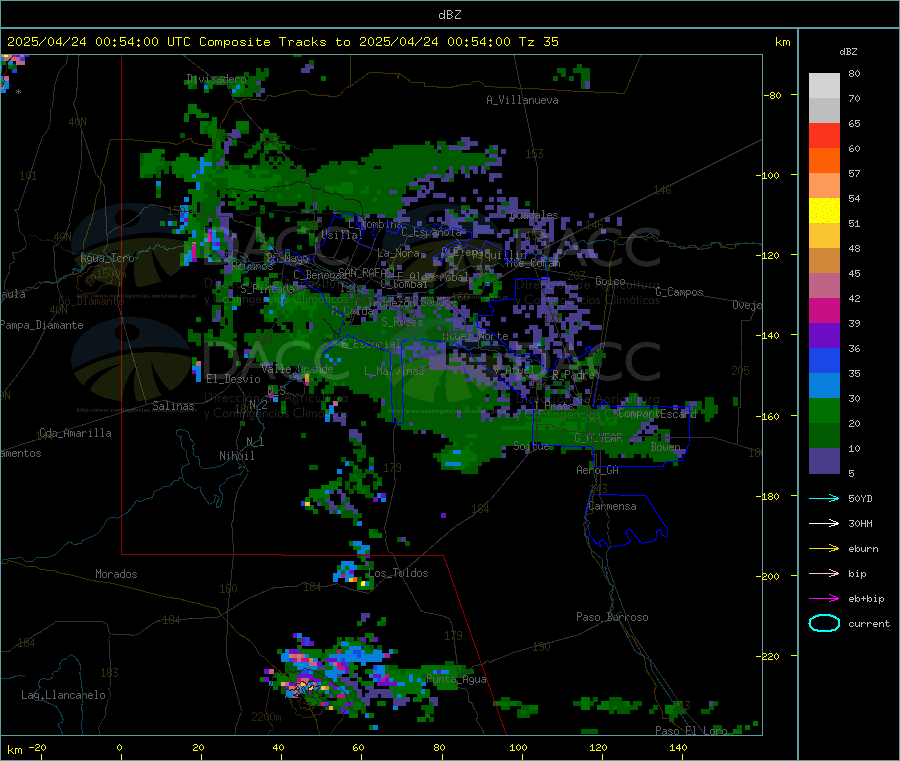Click the cyan 50YD arrow legend symbol
The width and height of the screenshot is (900, 761).
click(x=824, y=498)
